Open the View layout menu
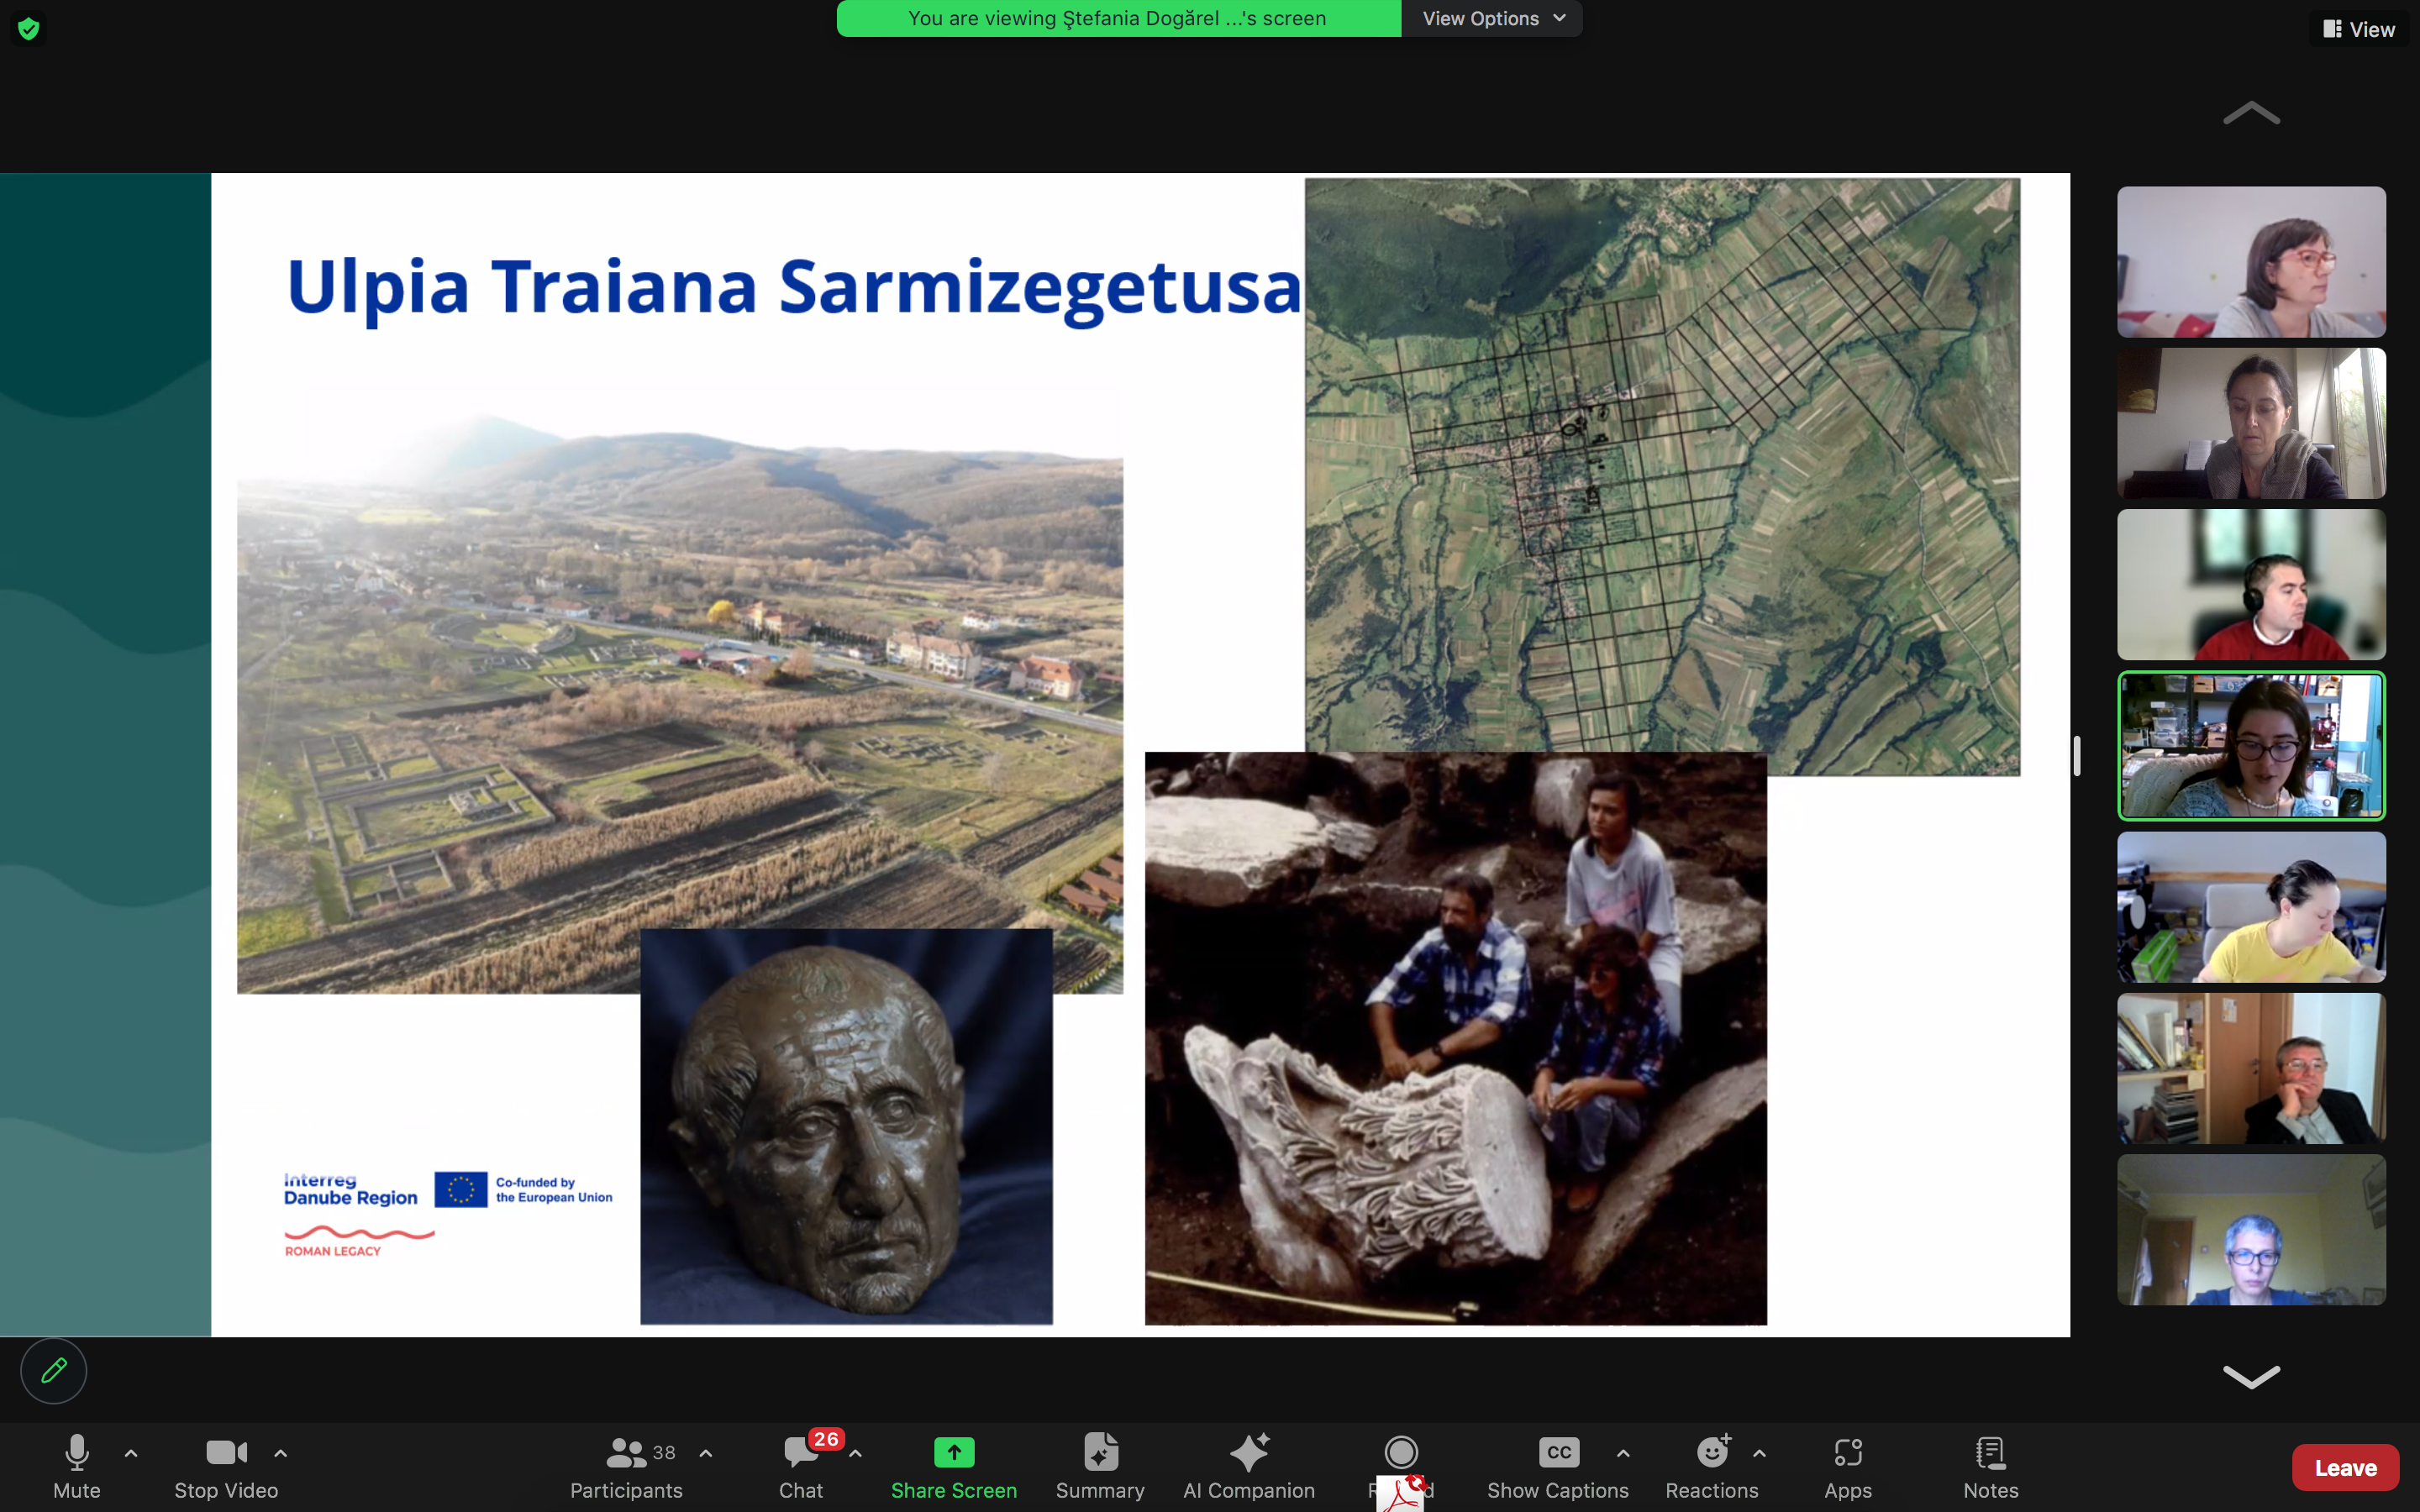2420x1512 pixels. point(2358,29)
